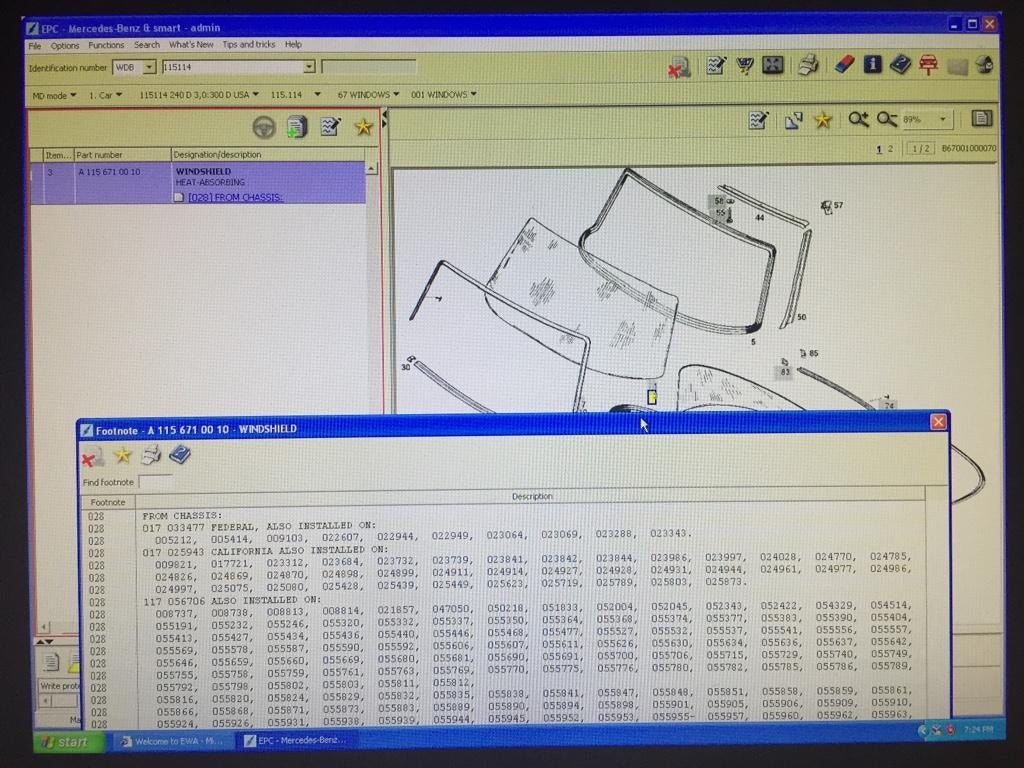Open the 67 WINDOWS group dropdown
The height and width of the screenshot is (768, 1024).
coord(368,95)
